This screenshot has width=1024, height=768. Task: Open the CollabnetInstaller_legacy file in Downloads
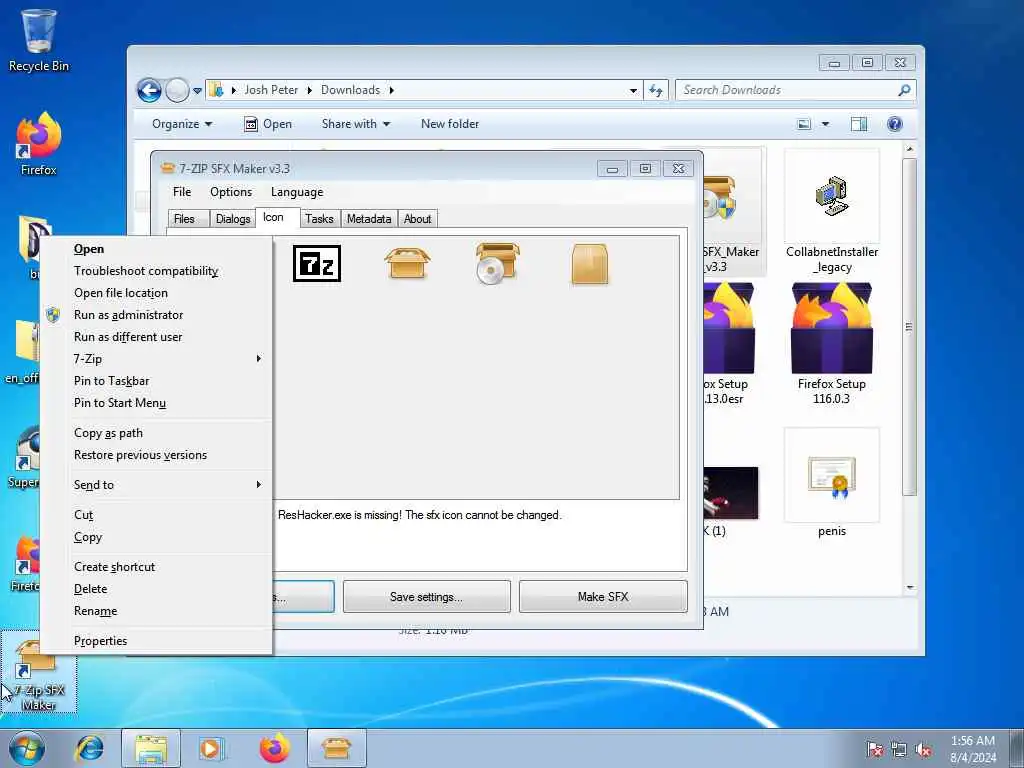[832, 212]
